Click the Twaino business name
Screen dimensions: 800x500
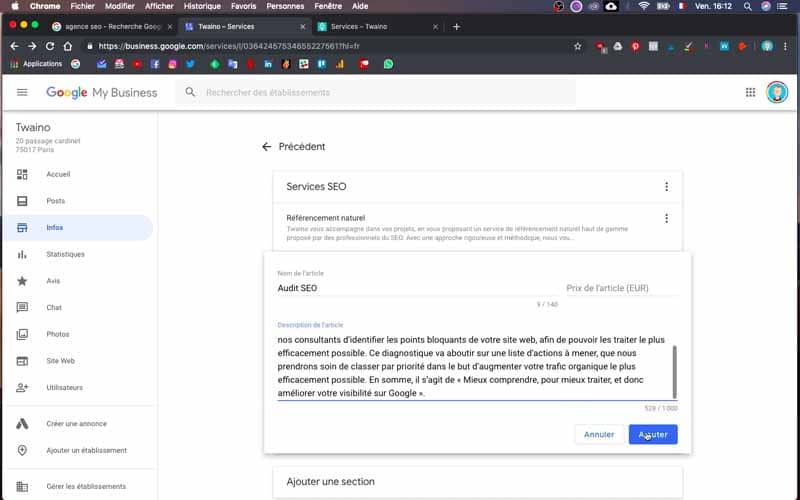(x=33, y=128)
